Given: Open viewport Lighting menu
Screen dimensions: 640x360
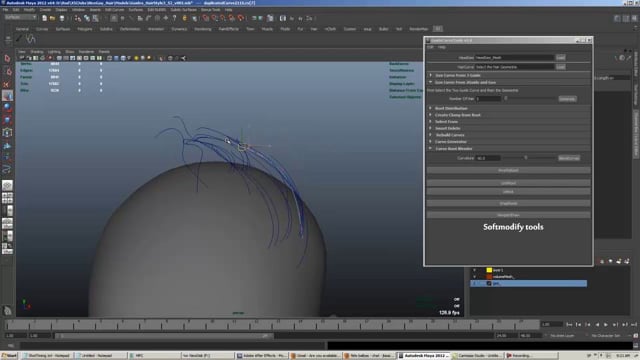Looking at the screenshot, I should coord(54,52).
